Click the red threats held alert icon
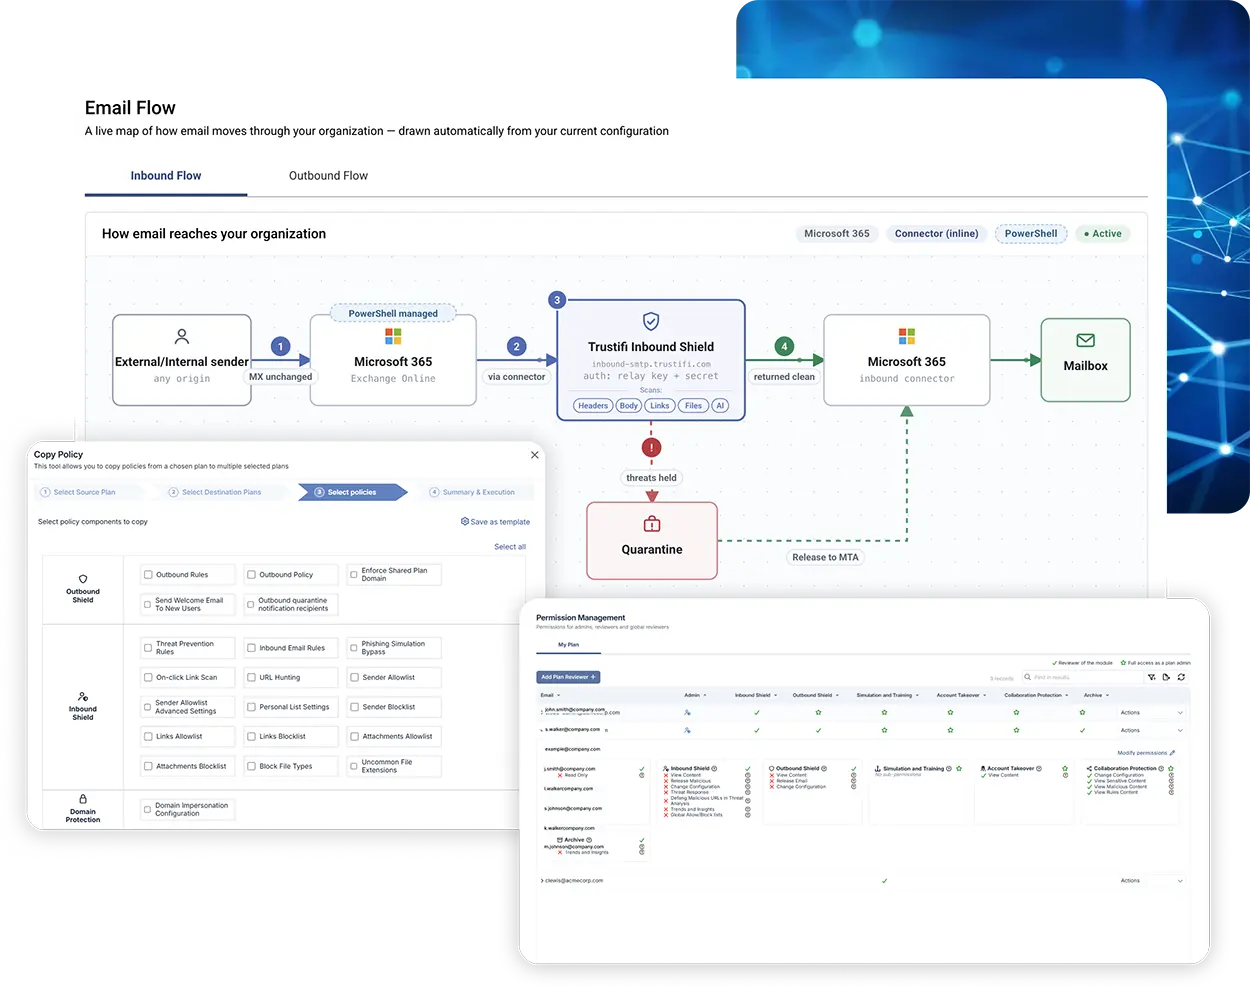Screen dimensions: 1250x990 point(651,448)
